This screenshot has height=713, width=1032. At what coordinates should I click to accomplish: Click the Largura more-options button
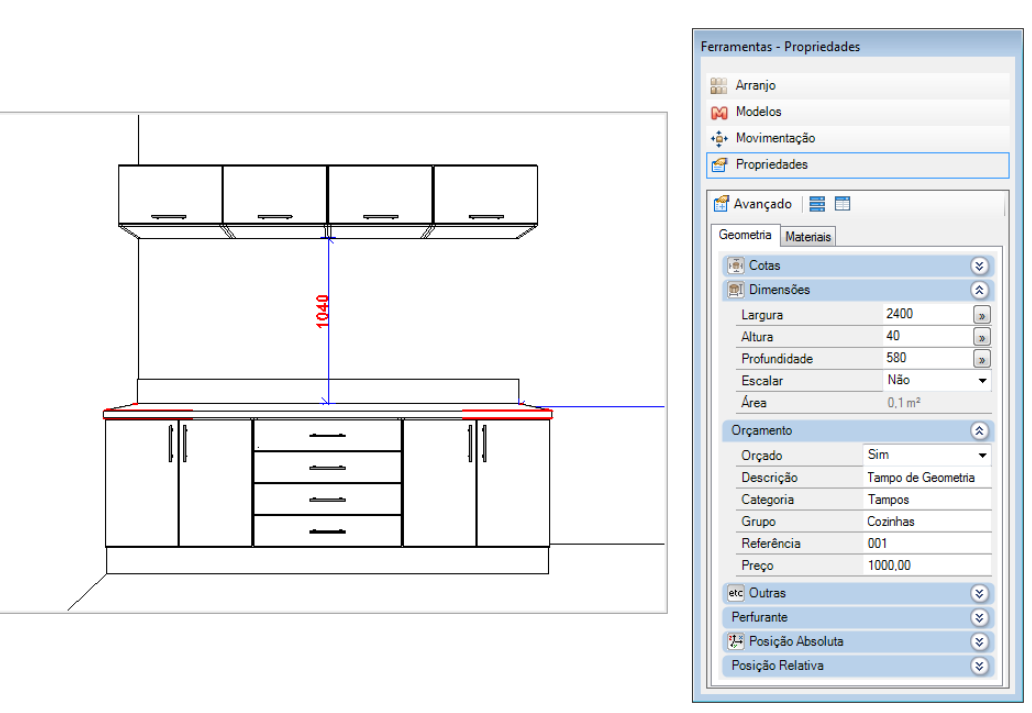[982, 315]
